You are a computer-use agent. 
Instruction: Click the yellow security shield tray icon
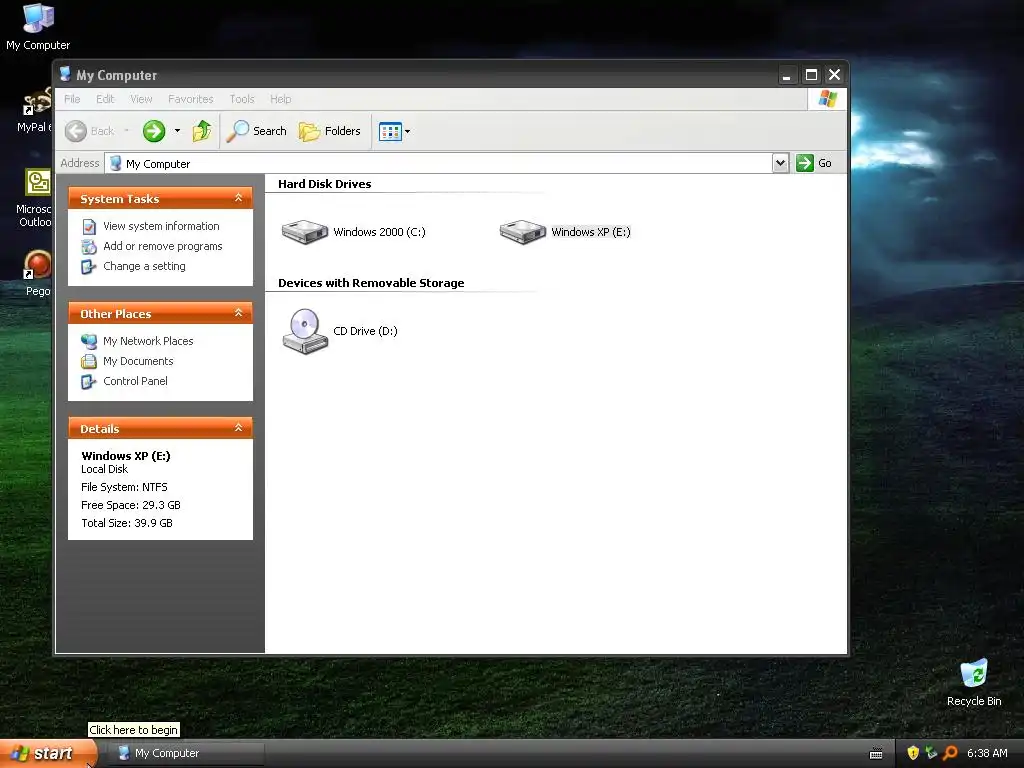point(913,753)
